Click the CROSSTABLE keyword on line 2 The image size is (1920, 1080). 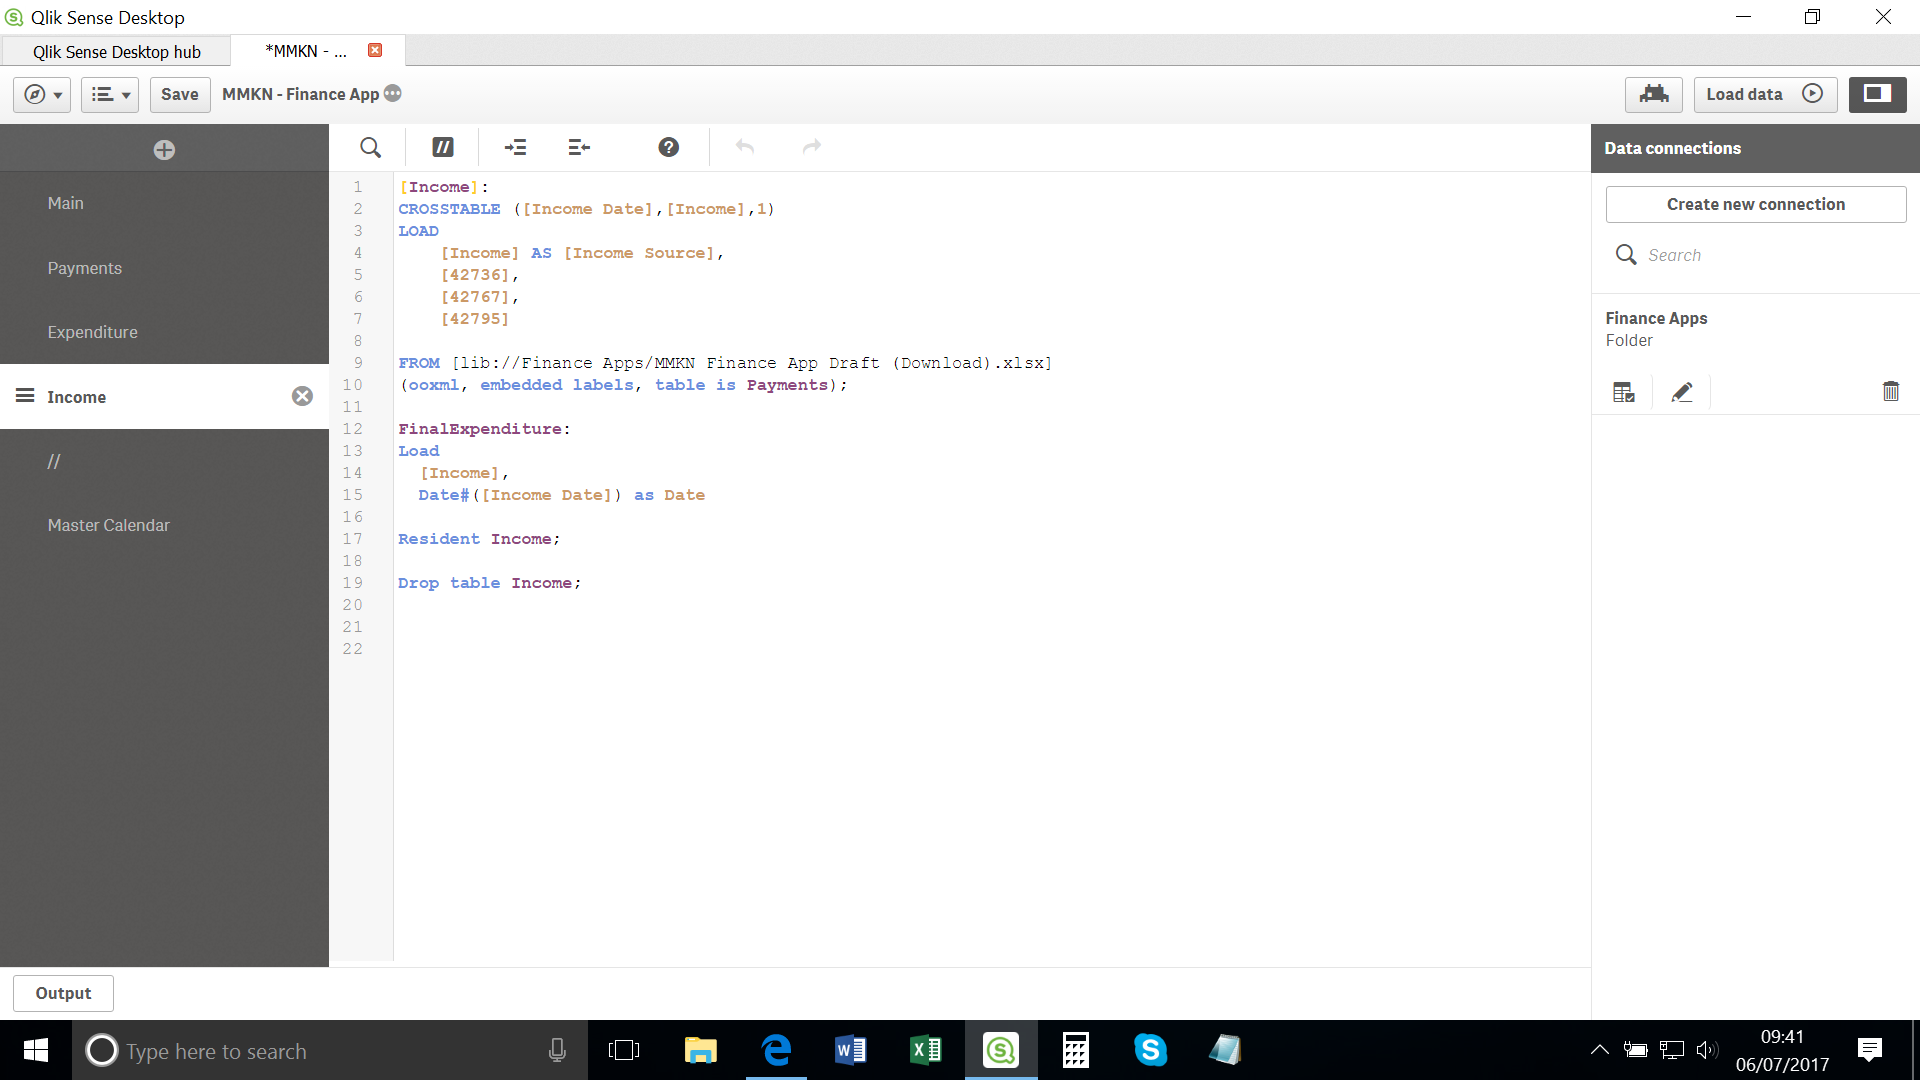(x=449, y=209)
